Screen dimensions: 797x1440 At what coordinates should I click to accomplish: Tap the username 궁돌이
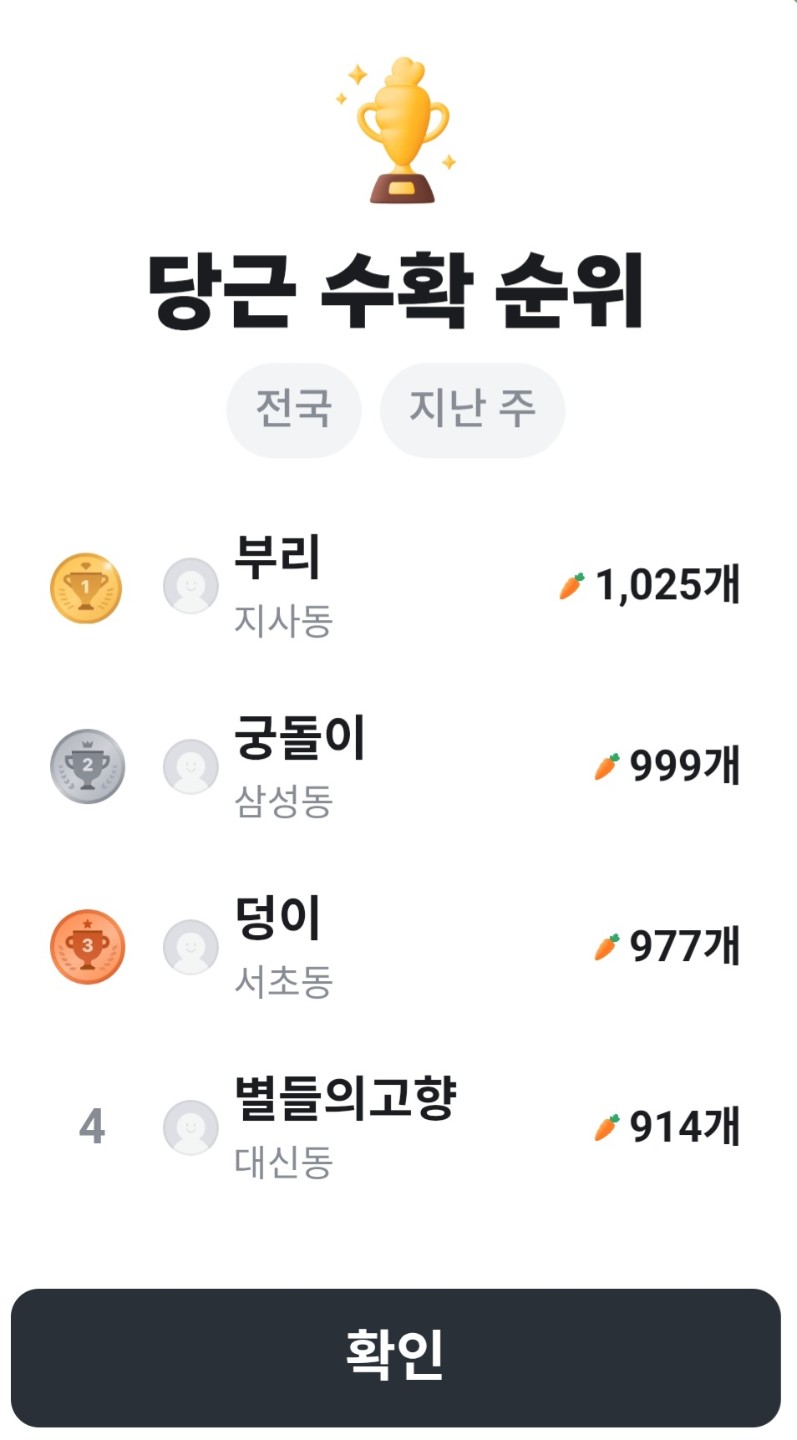(x=300, y=740)
